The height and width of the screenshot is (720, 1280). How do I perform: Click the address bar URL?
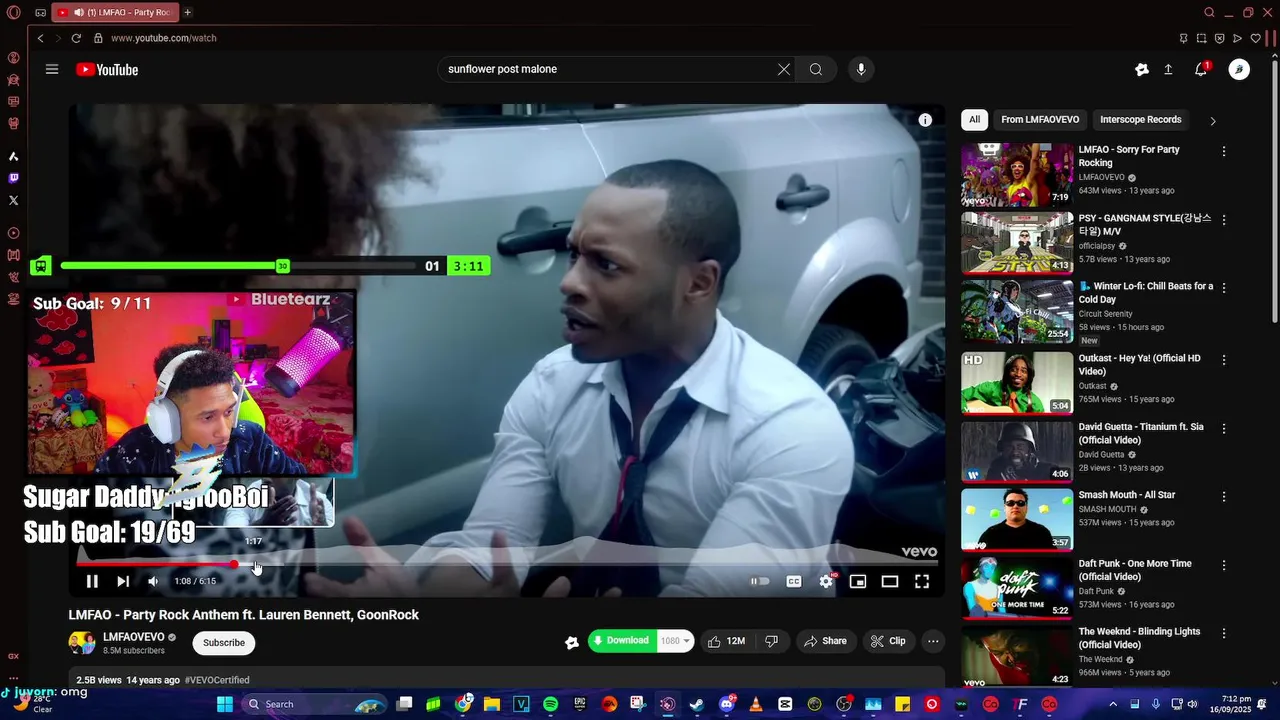coord(163,38)
